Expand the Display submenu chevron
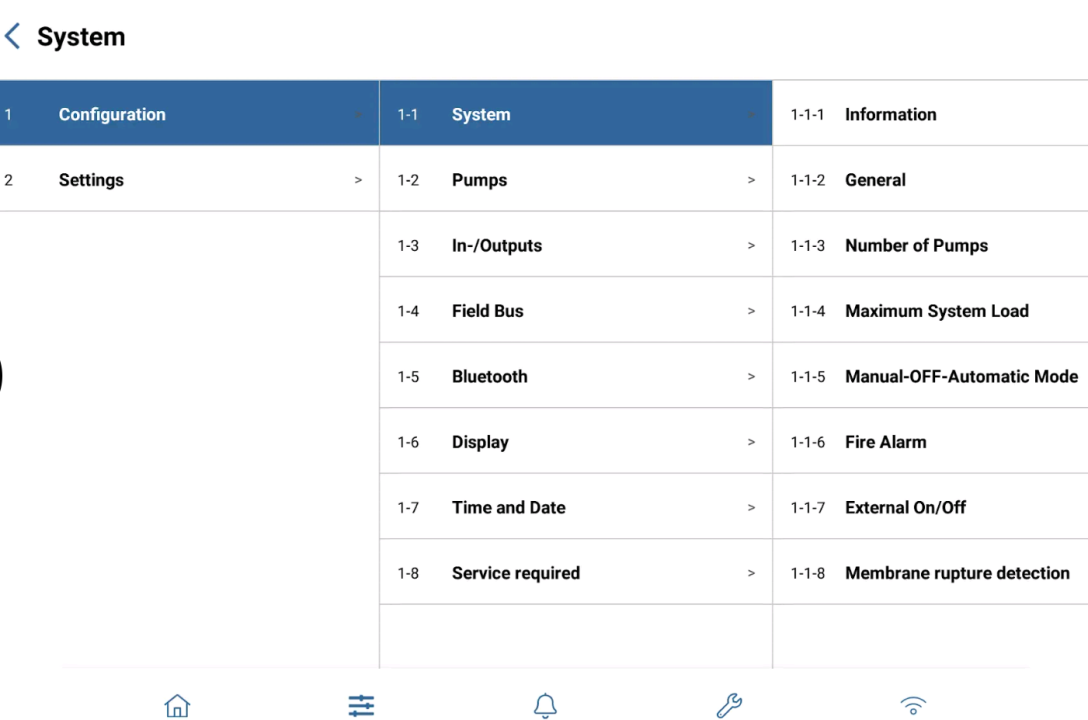The image size is (1088, 720). (x=751, y=442)
